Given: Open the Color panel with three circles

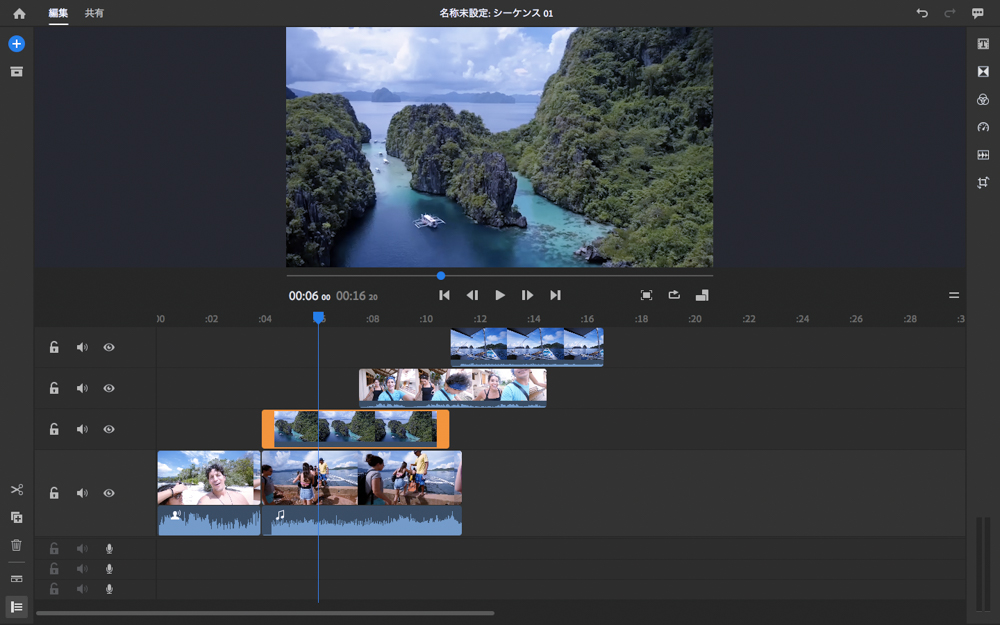Looking at the screenshot, I should point(983,100).
